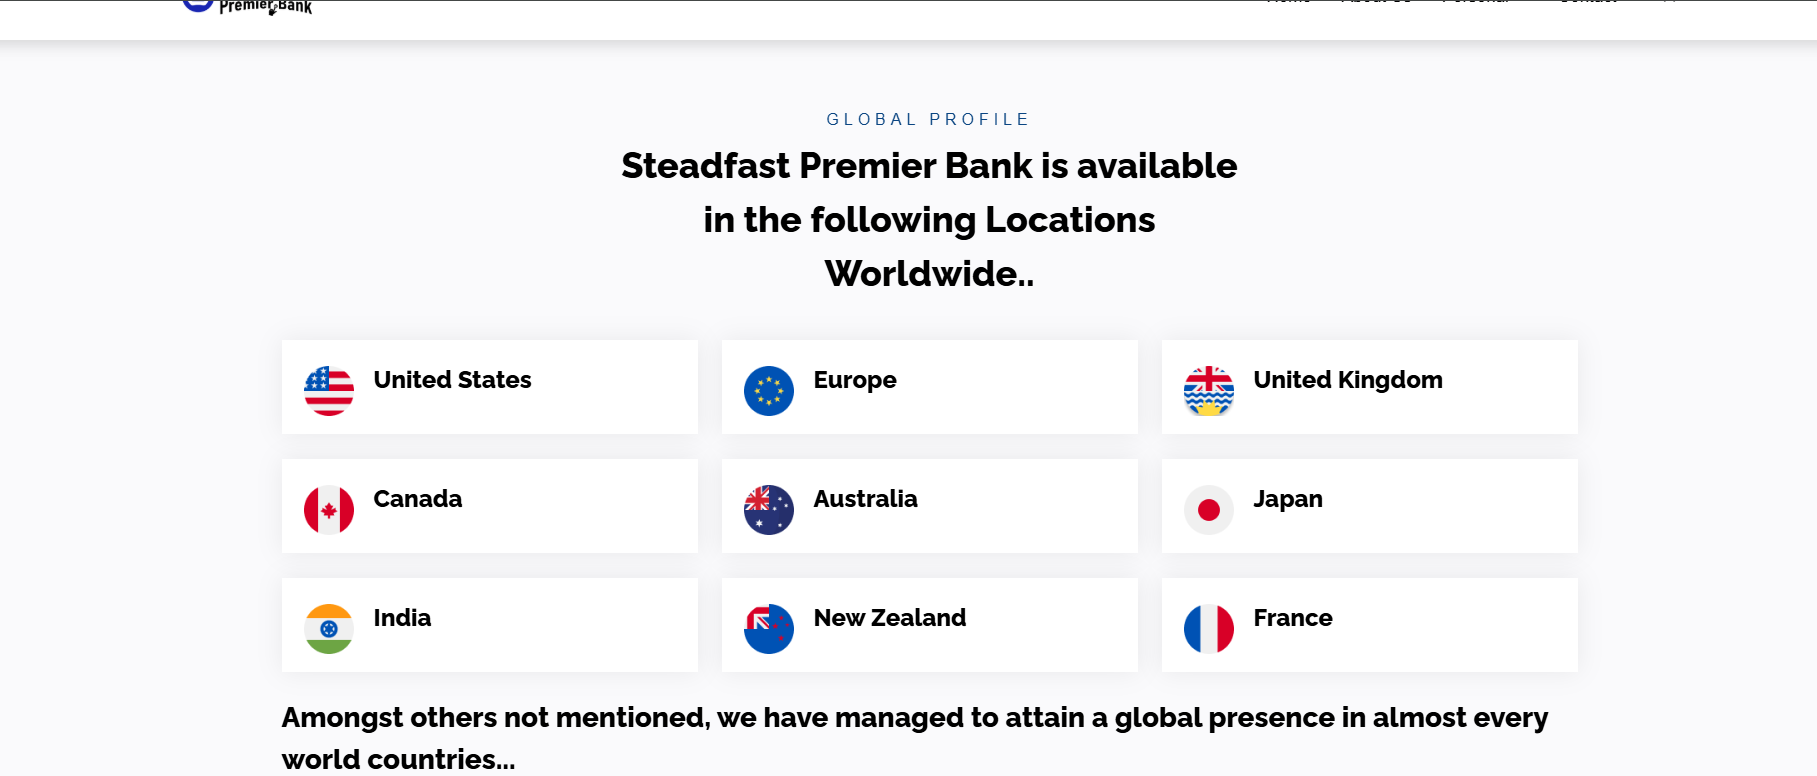Click the Japan red circle flag icon
Image resolution: width=1817 pixels, height=776 pixels.
[1209, 510]
